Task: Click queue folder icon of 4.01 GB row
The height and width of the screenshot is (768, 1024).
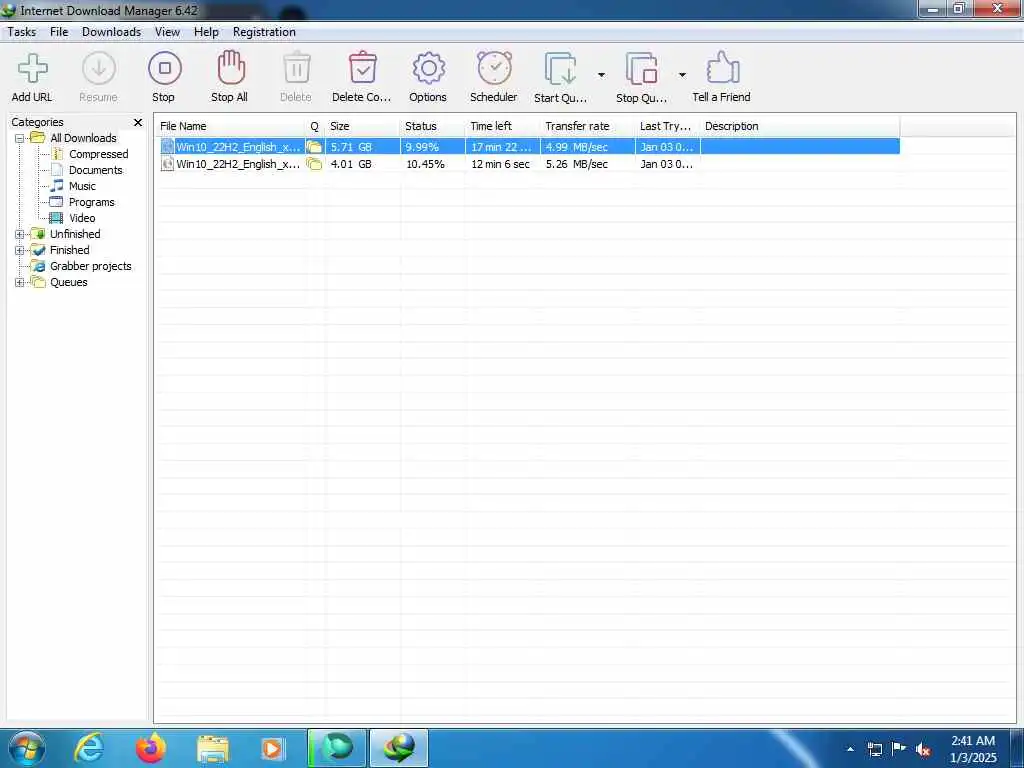Action: 314,164
